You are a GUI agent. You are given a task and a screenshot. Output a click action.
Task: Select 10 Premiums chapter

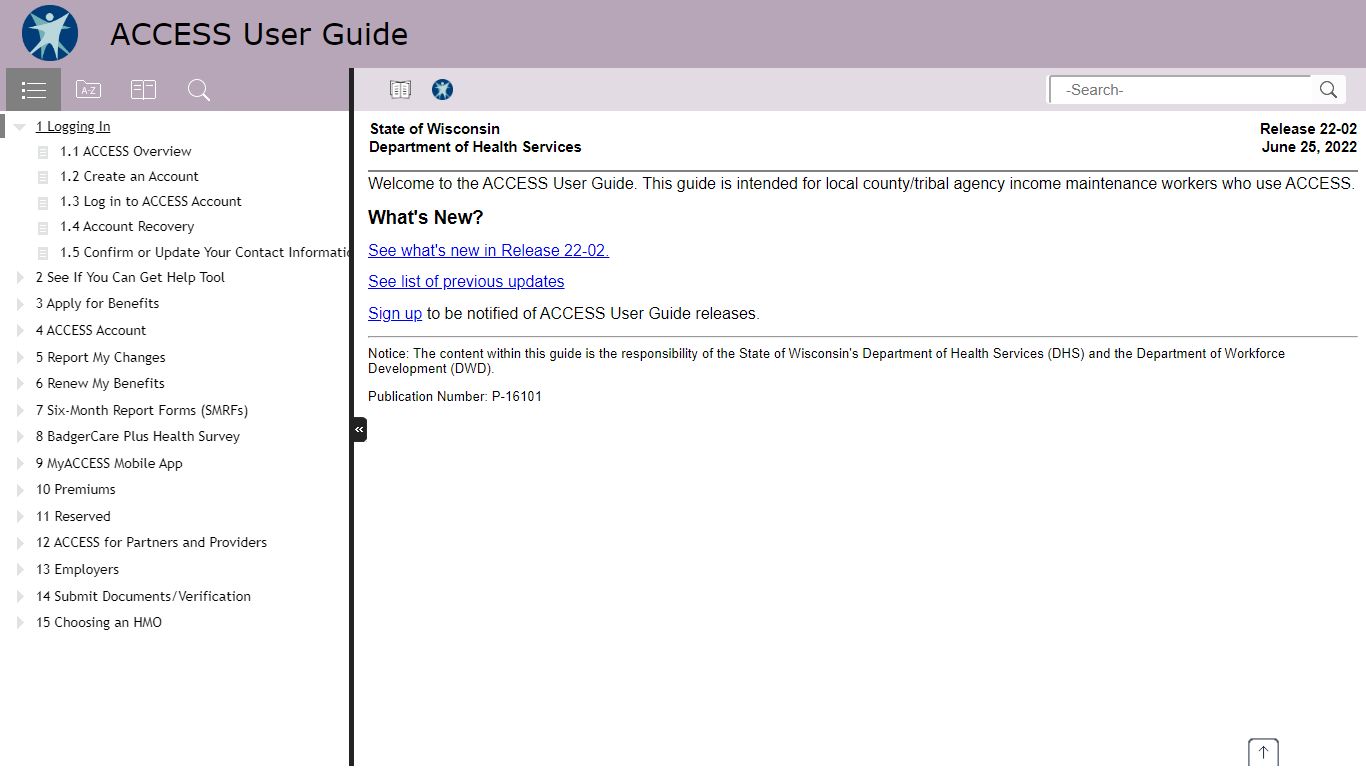76,489
